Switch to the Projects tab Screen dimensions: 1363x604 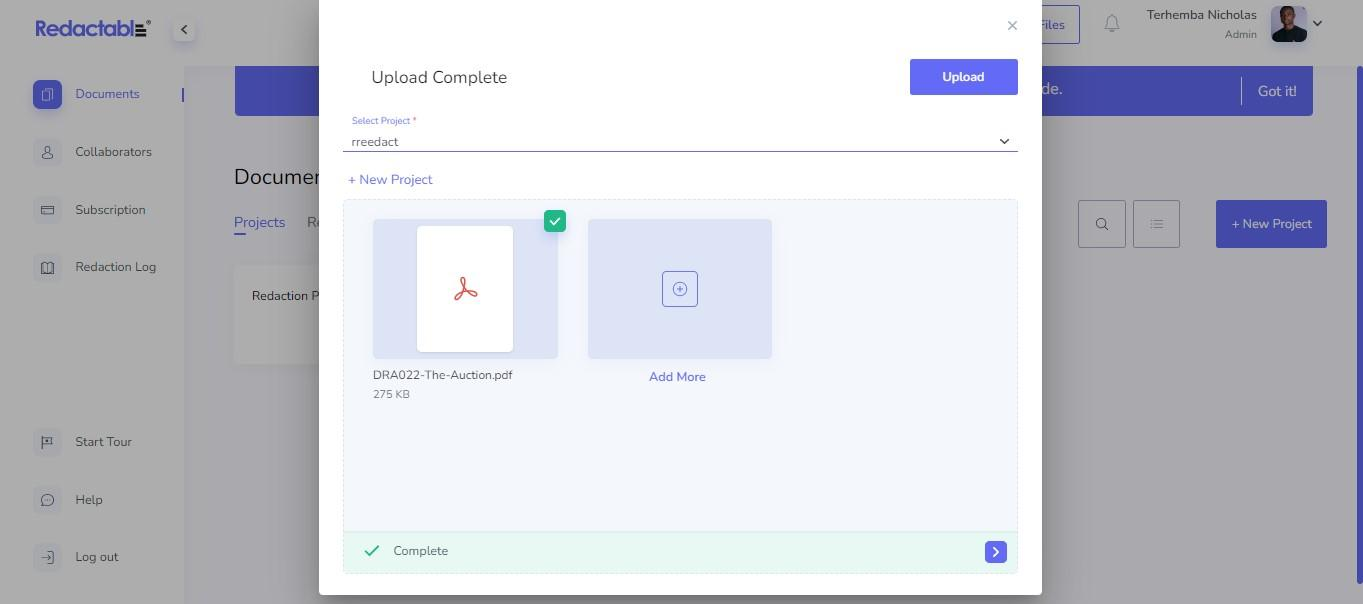coord(259,223)
